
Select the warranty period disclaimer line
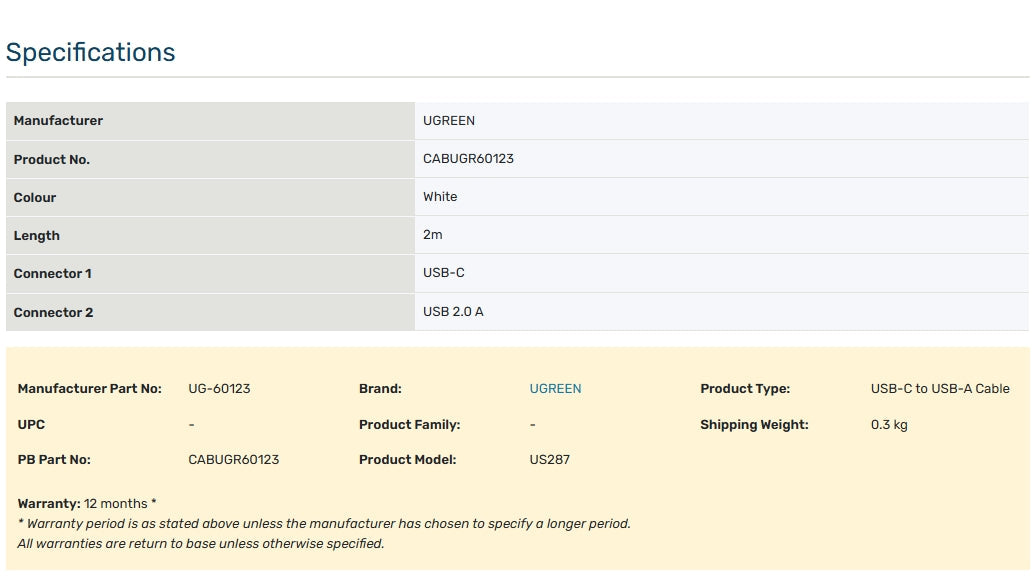324,524
